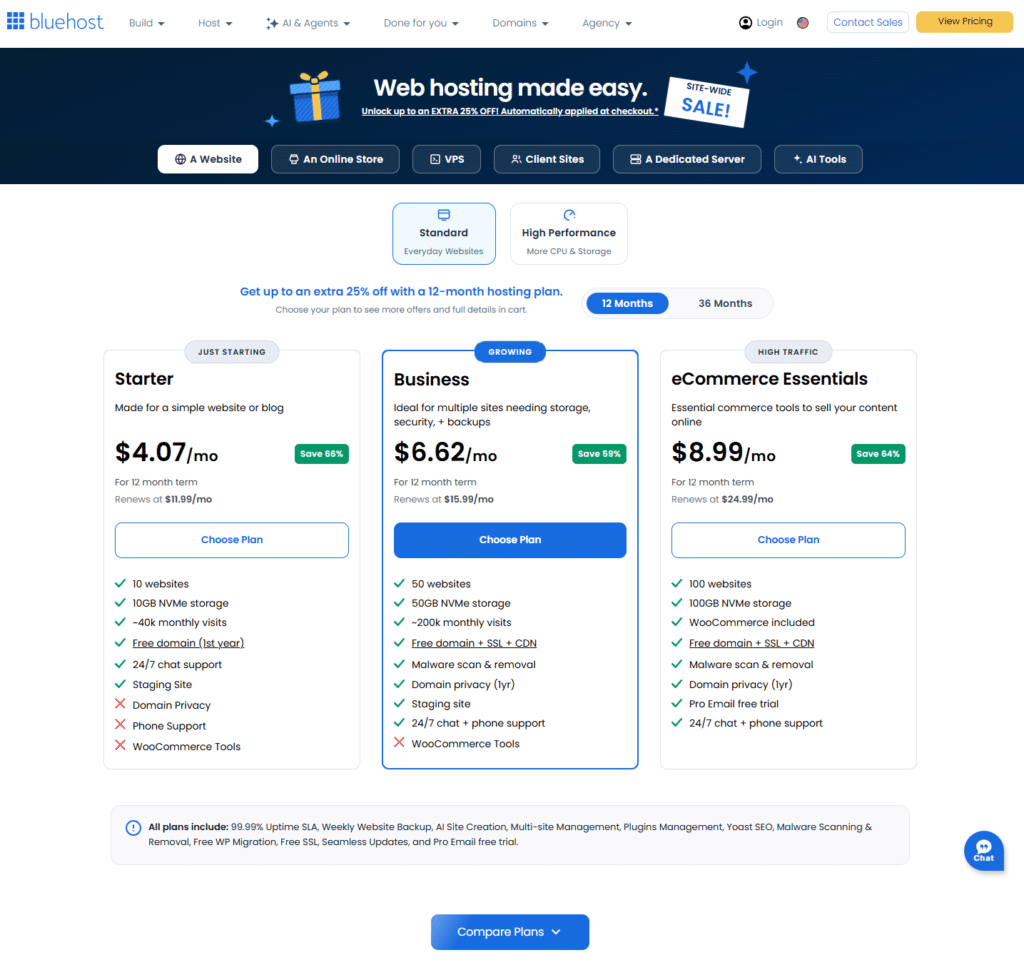Image resolution: width=1024 pixels, height=980 pixels.
Task: Click the JUST STARTING label above Starter
Action: [x=232, y=352]
